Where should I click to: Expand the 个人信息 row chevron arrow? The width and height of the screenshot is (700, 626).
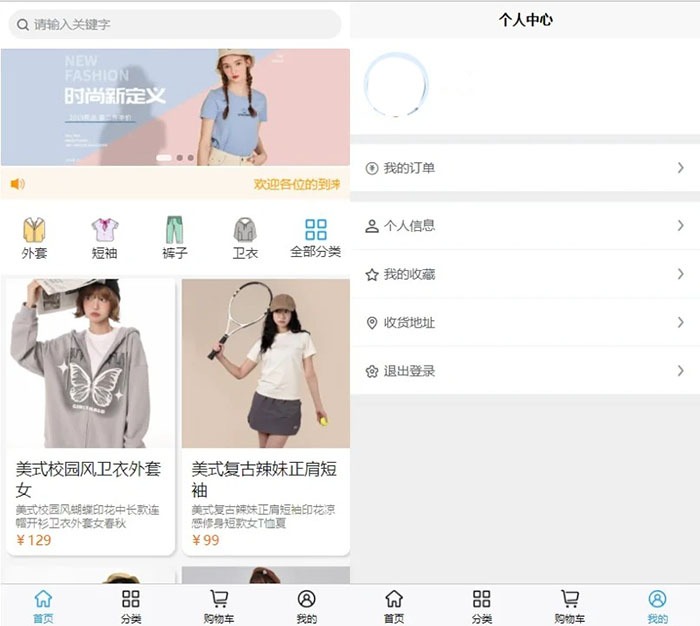click(x=680, y=226)
